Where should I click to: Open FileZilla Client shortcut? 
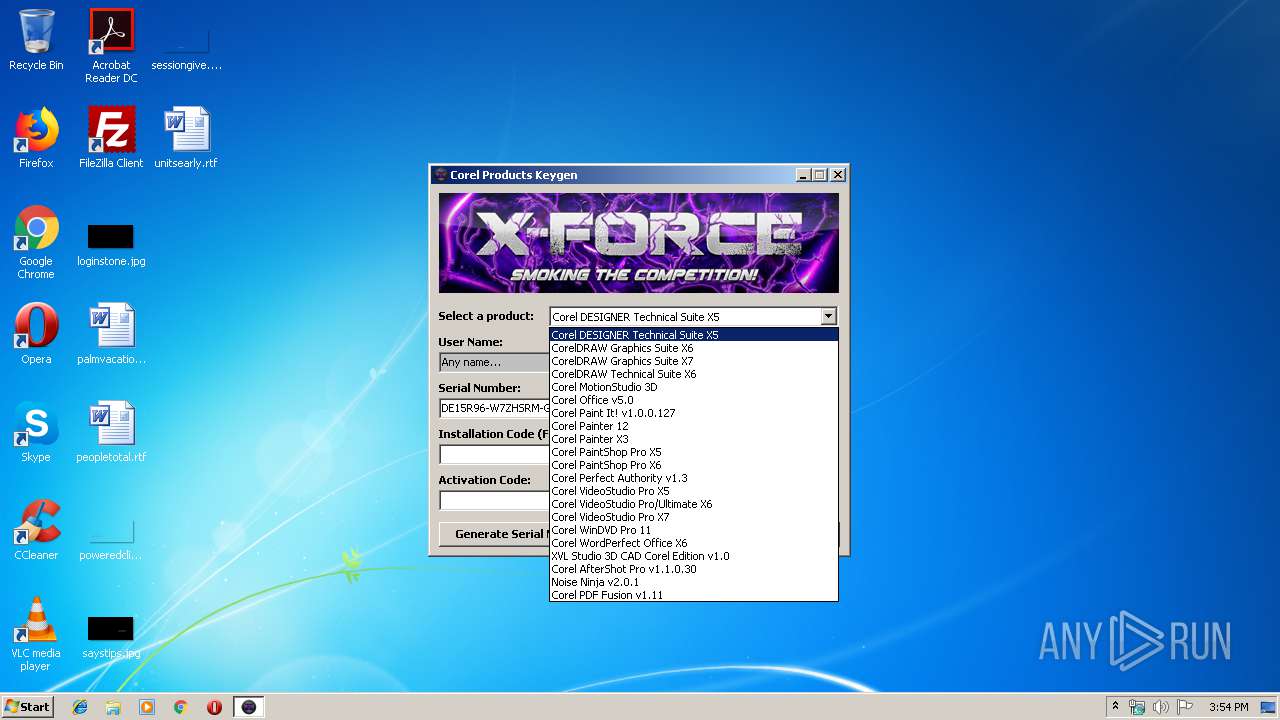pos(111,138)
